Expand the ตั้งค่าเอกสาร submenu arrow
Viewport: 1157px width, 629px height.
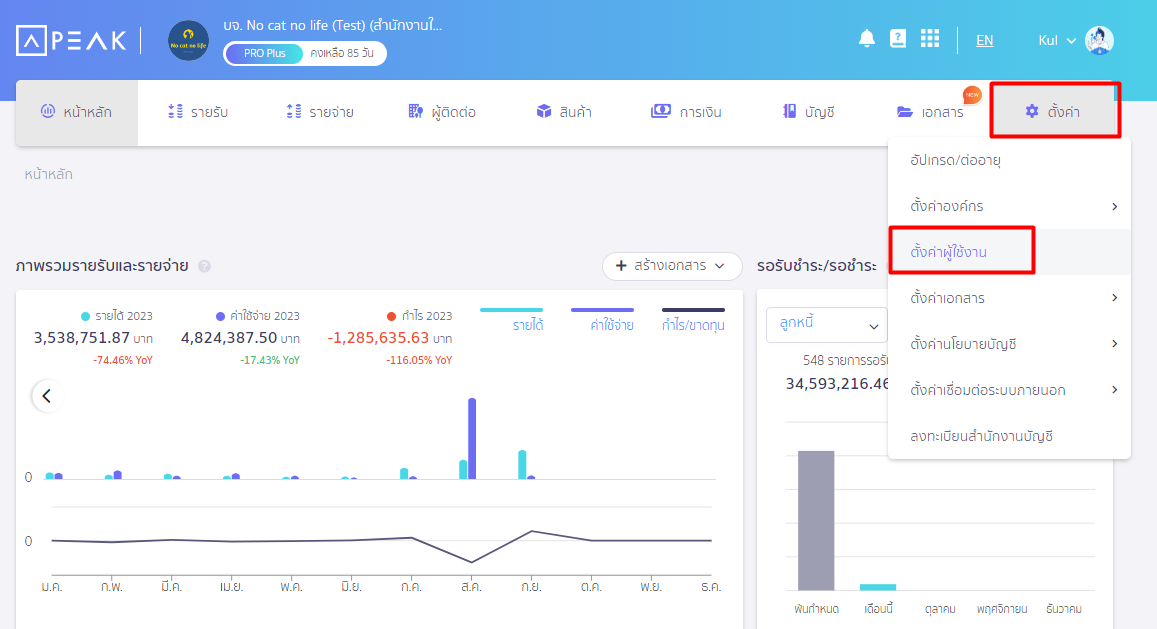[x=1114, y=298]
